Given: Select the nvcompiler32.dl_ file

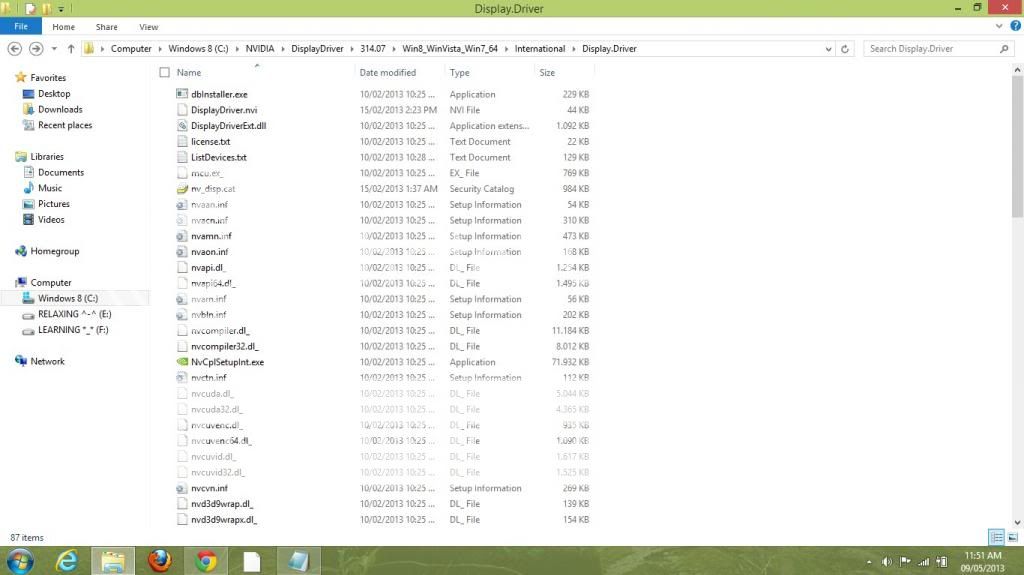Looking at the screenshot, I should pos(224,346).
